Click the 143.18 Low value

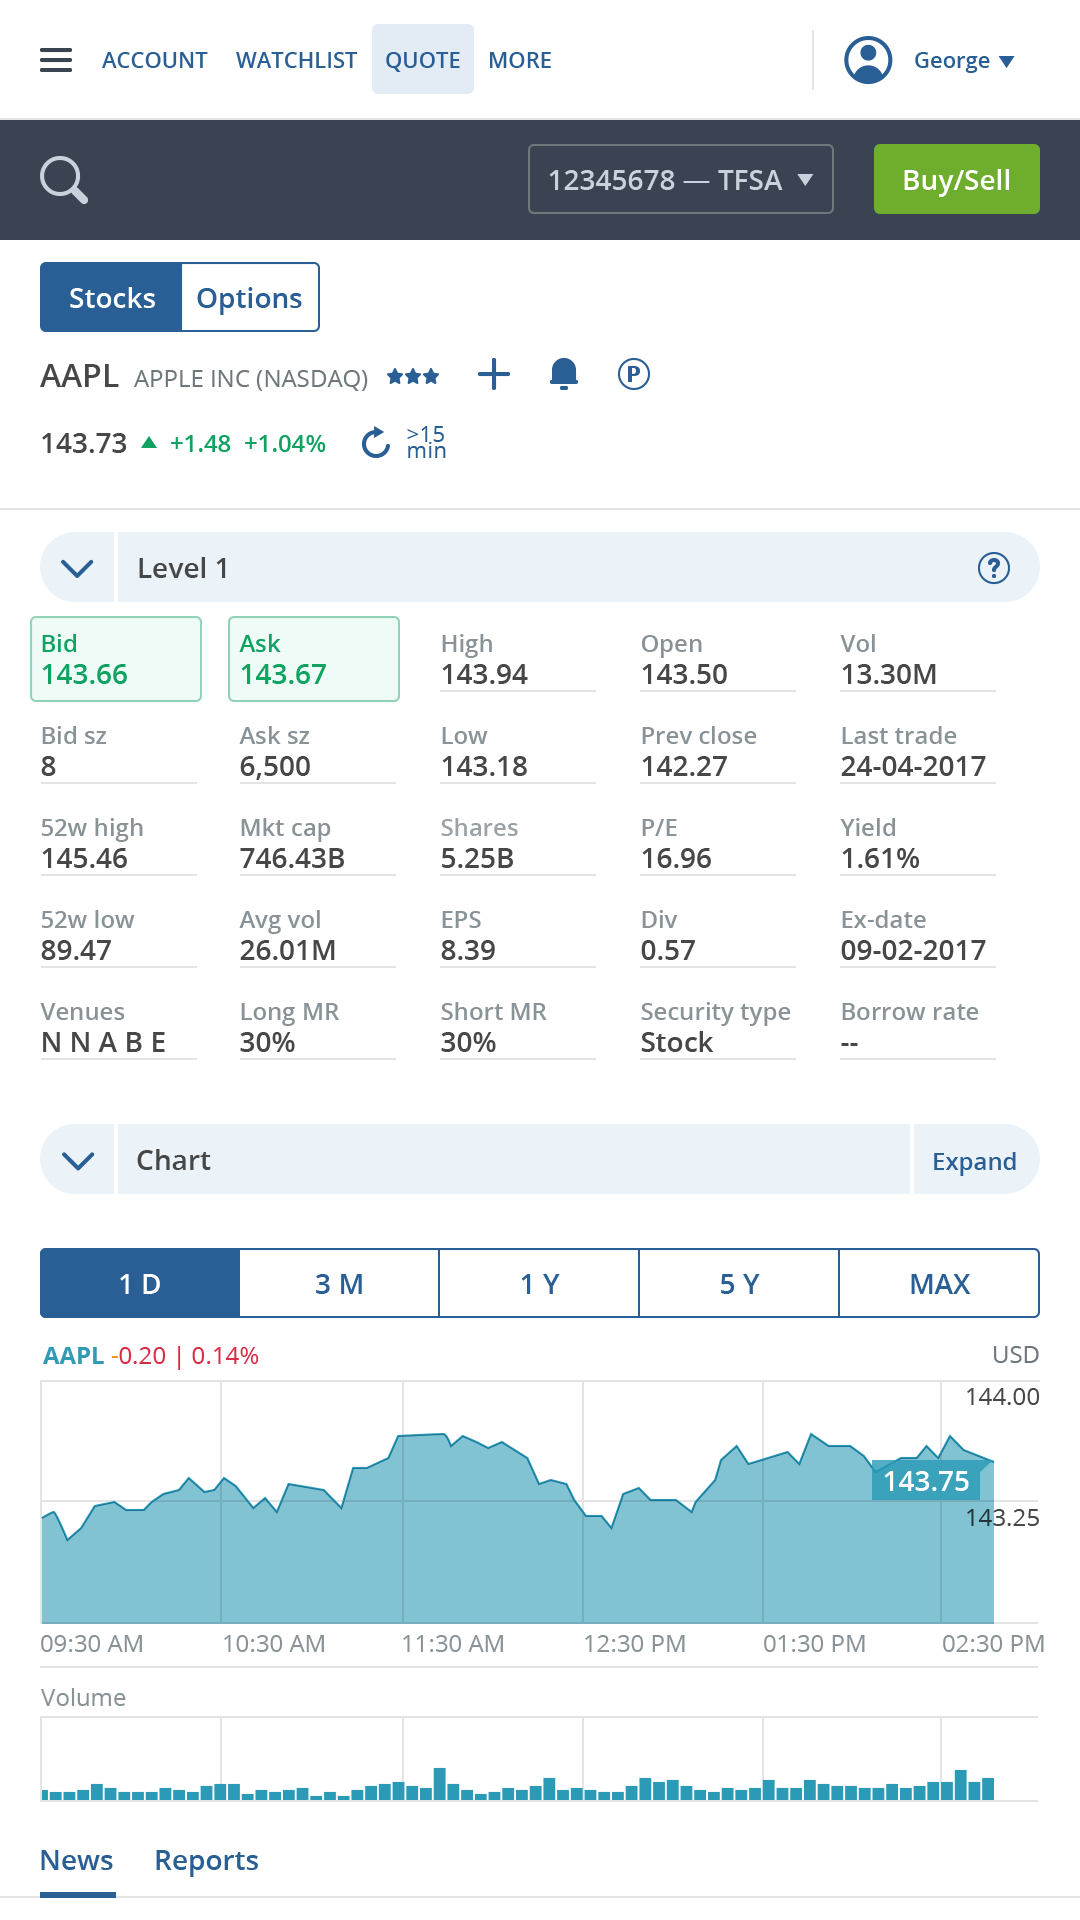[x=484, y=766]
